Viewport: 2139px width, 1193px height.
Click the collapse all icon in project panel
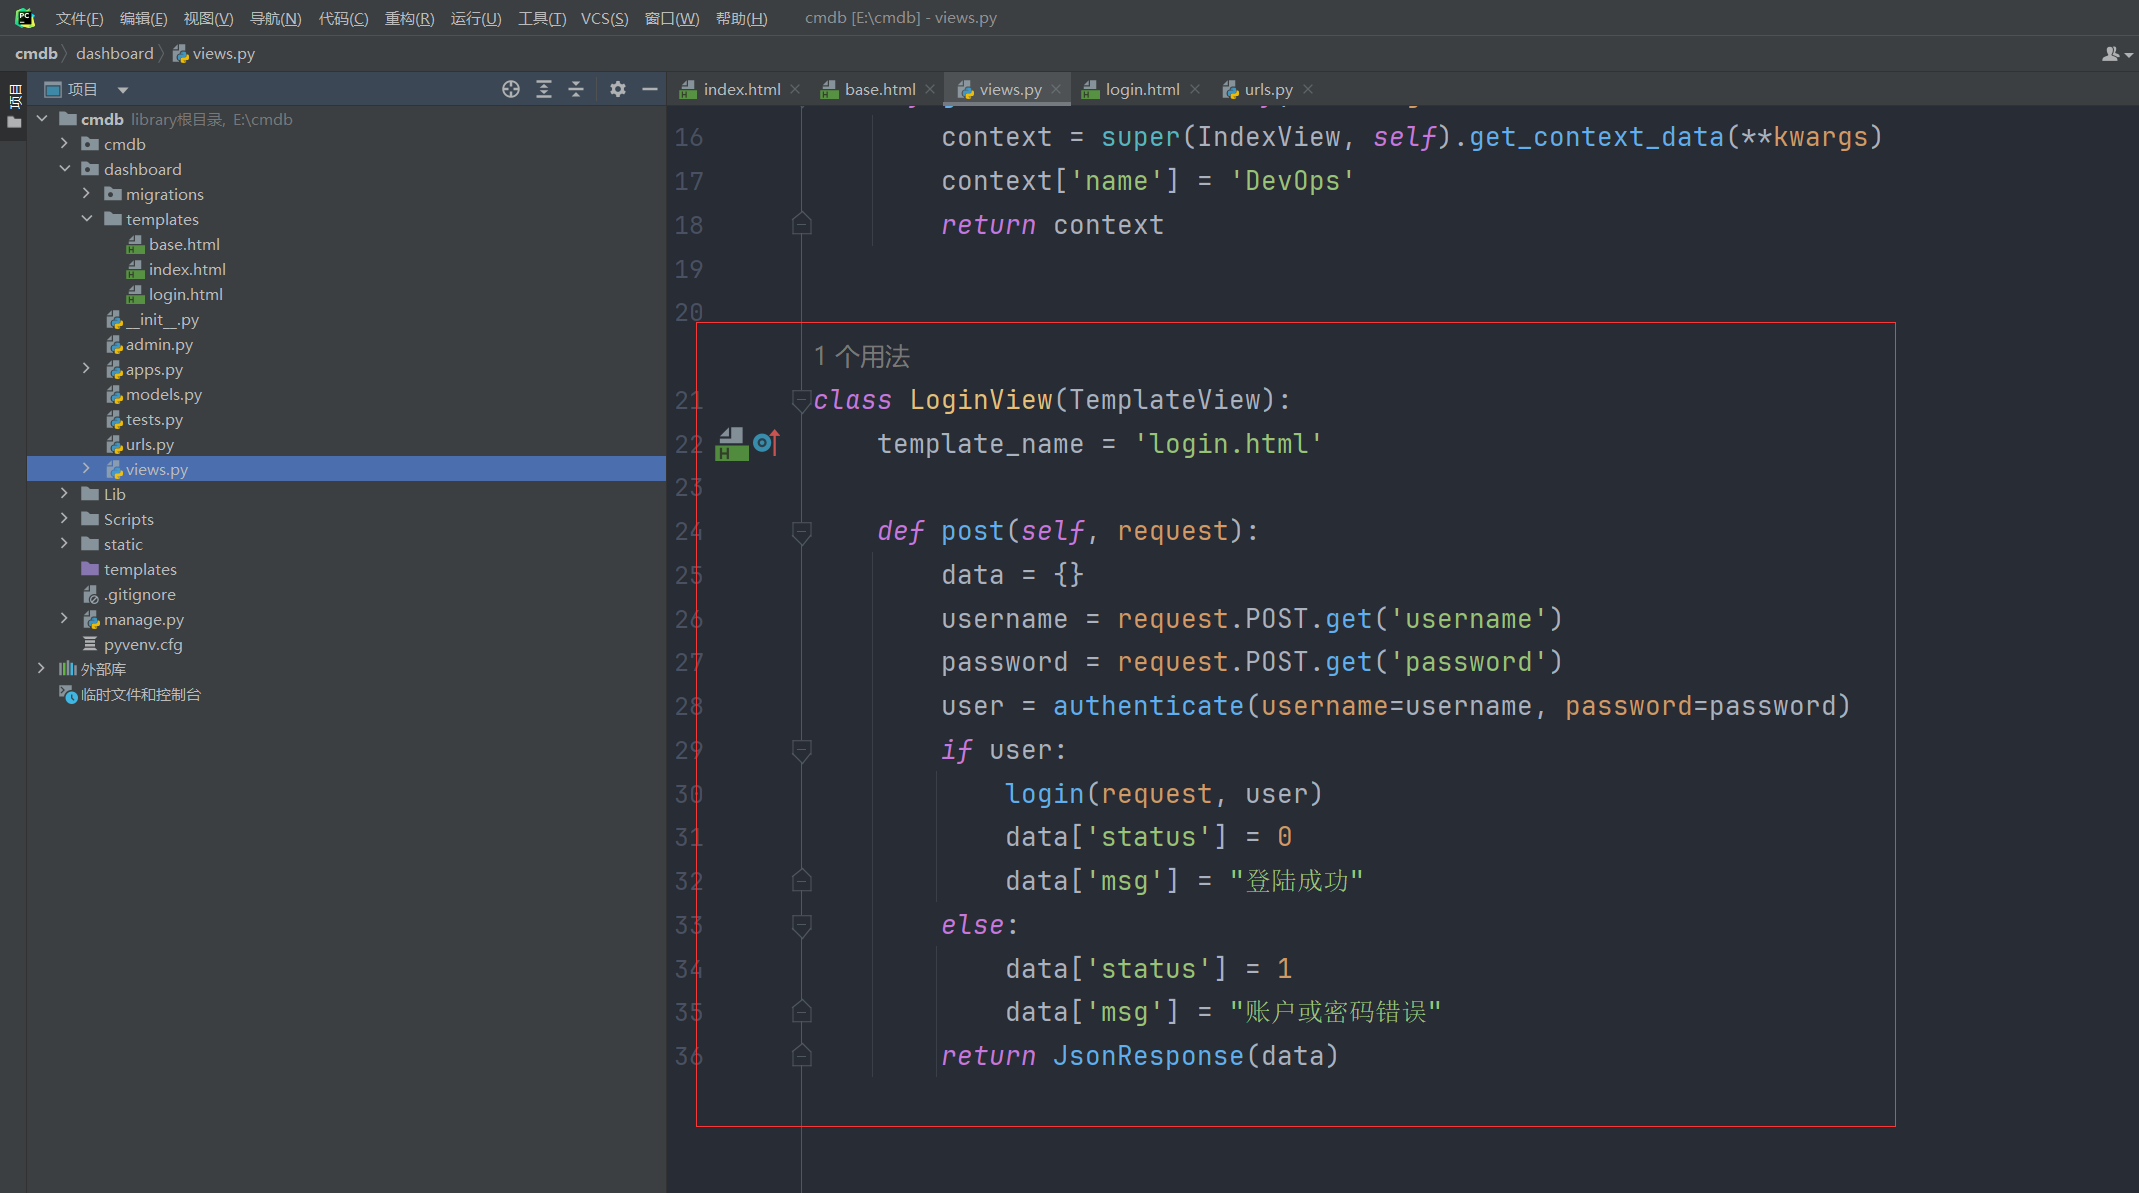(576, 89)
